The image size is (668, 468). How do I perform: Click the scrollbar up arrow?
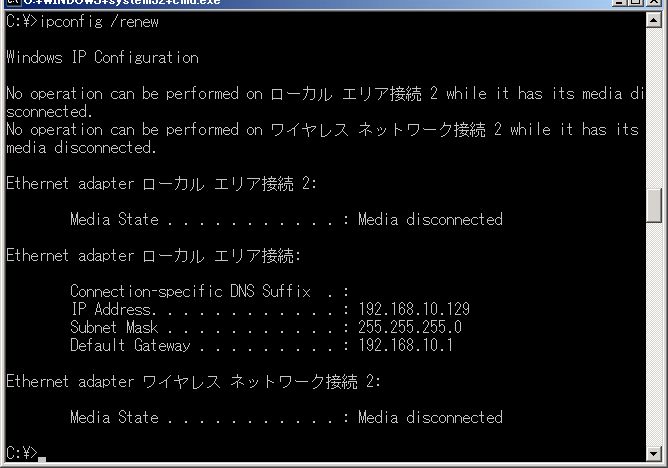click(x=654, y=20)
